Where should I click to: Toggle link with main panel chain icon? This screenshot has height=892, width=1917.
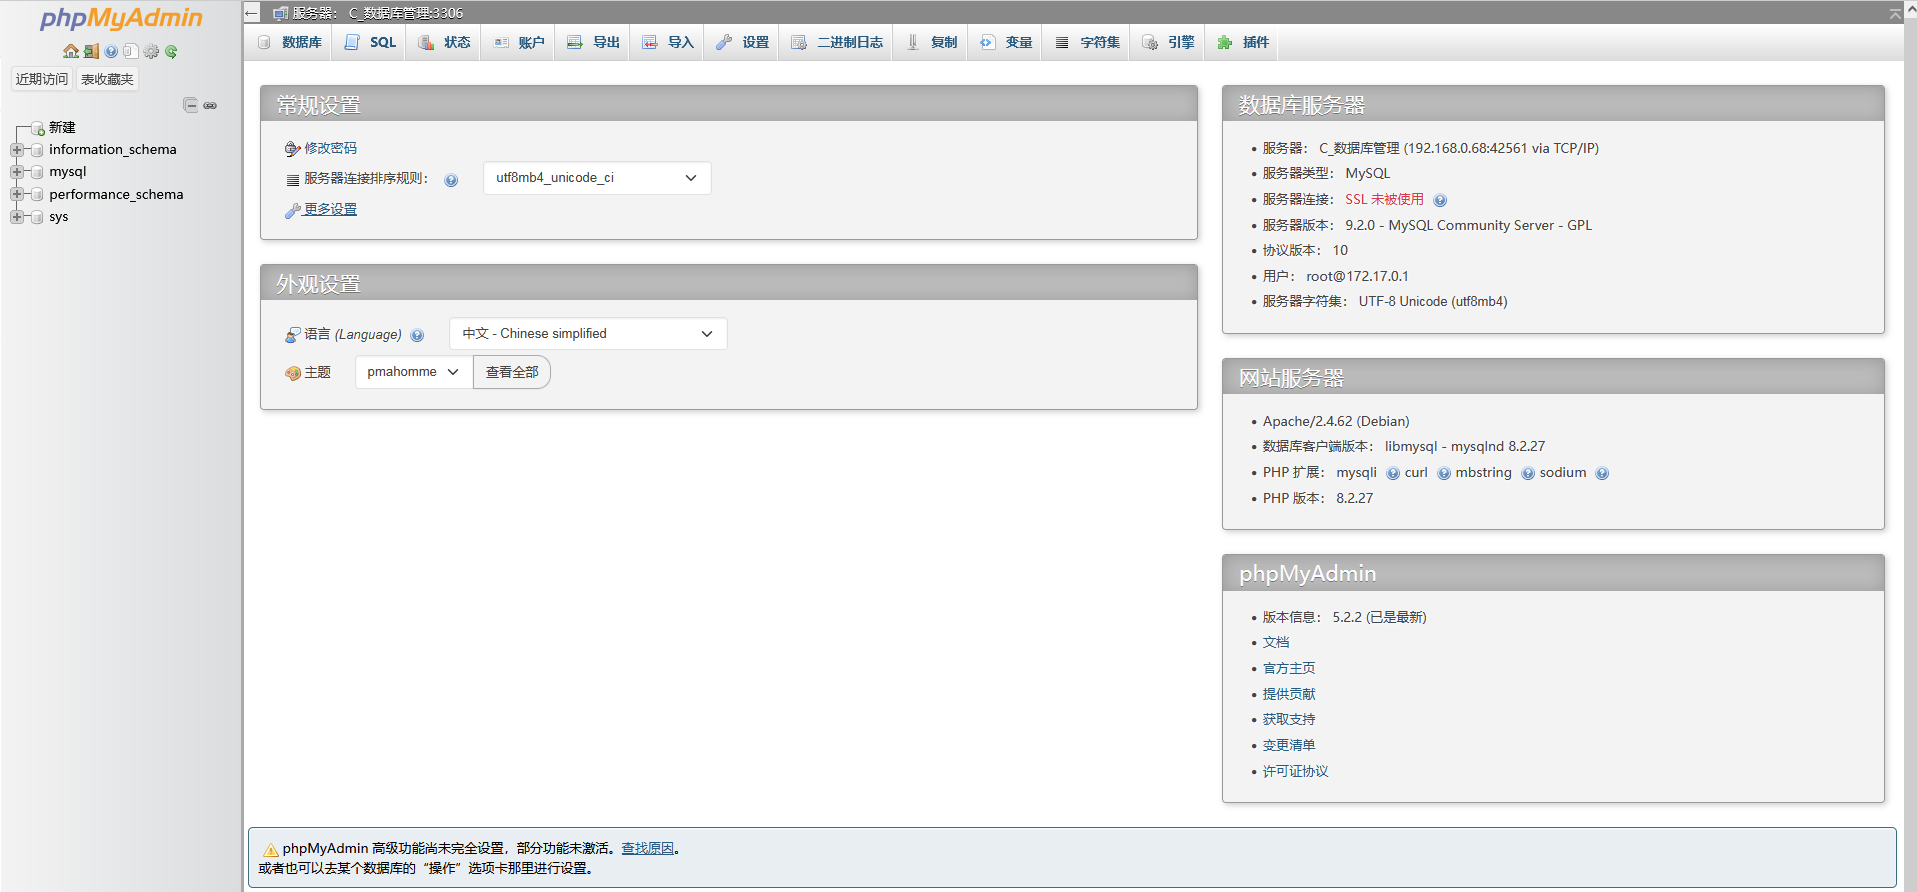[x=210, y=105]
